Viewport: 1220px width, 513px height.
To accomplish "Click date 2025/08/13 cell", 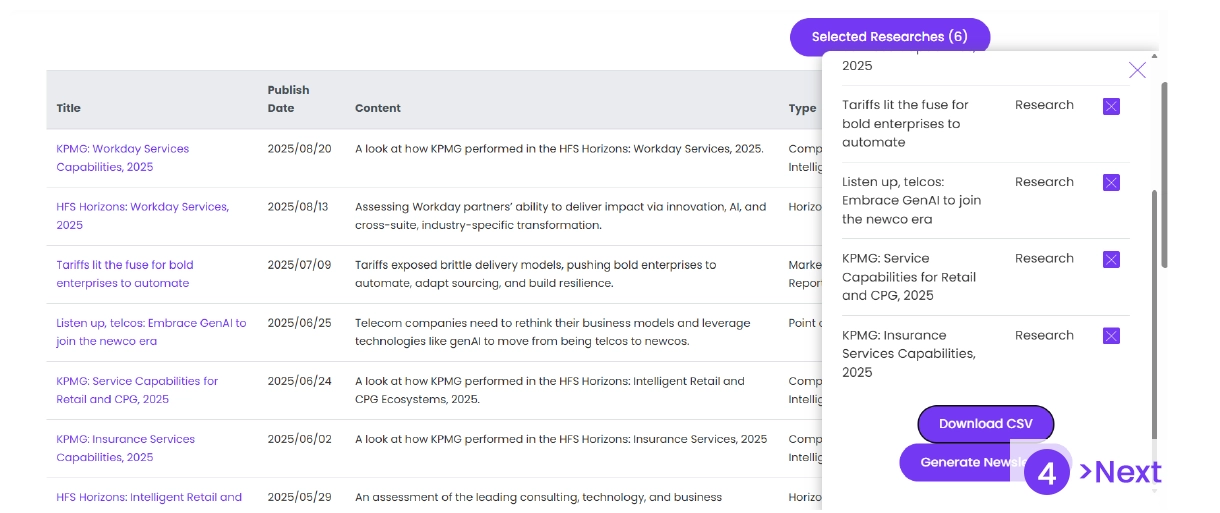I will tap(298, 207).
